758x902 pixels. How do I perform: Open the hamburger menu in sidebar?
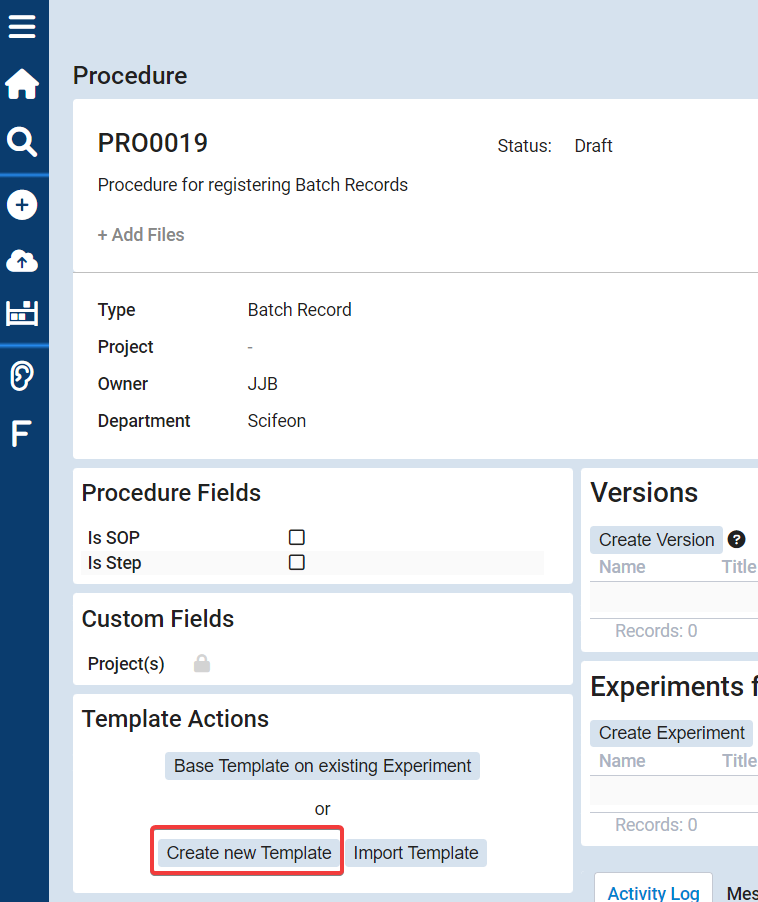(x=22, y=26)
